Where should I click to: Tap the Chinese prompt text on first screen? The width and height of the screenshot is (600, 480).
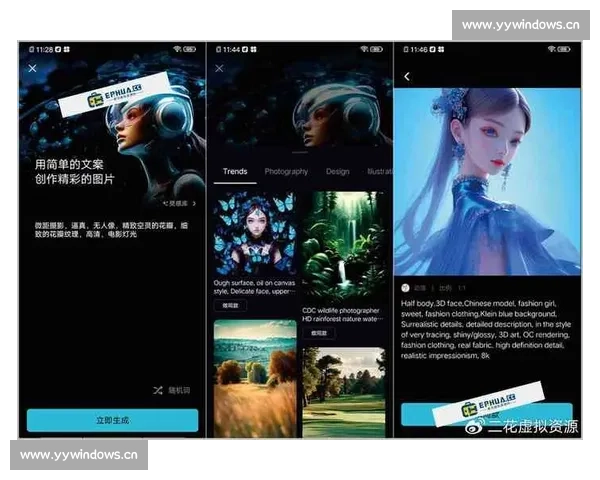[x=111, y=229]
